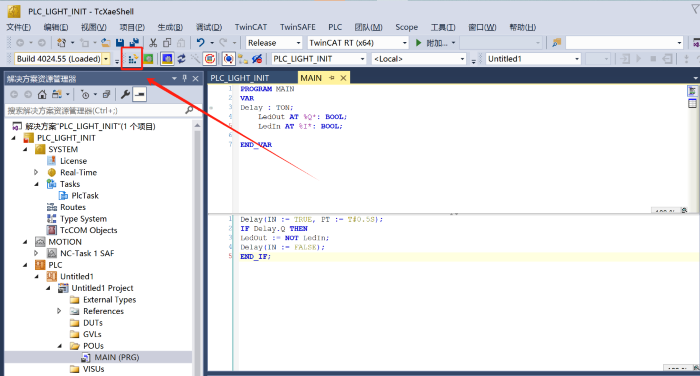
Task: Close the MAIN editor tab
Action: [343, 78]
